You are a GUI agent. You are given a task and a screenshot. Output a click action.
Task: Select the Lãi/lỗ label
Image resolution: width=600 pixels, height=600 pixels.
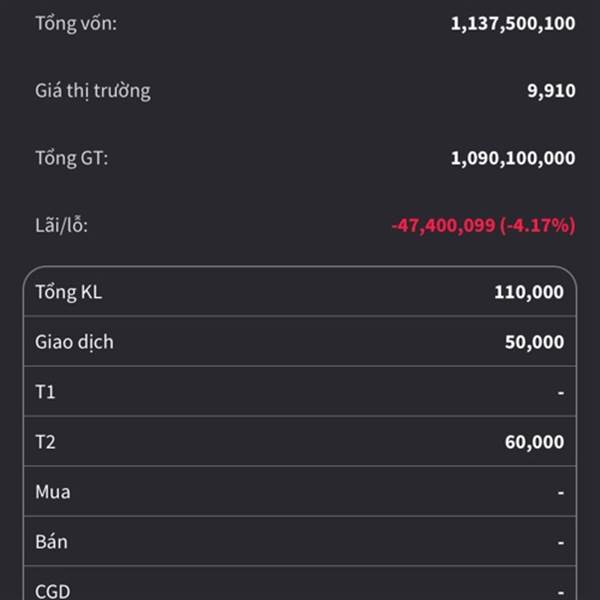click(x=62, y=225)
